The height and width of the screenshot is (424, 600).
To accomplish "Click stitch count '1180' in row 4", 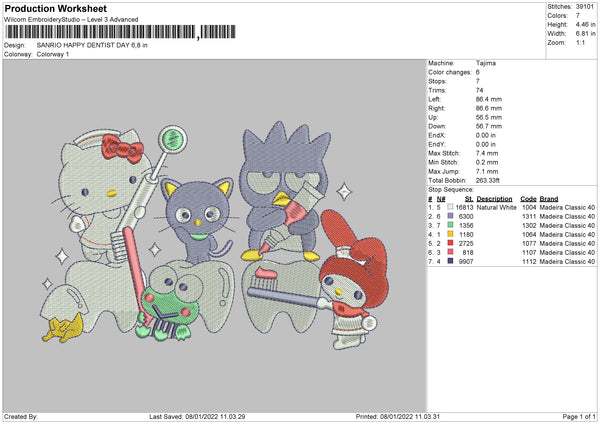I will [466, 234].
